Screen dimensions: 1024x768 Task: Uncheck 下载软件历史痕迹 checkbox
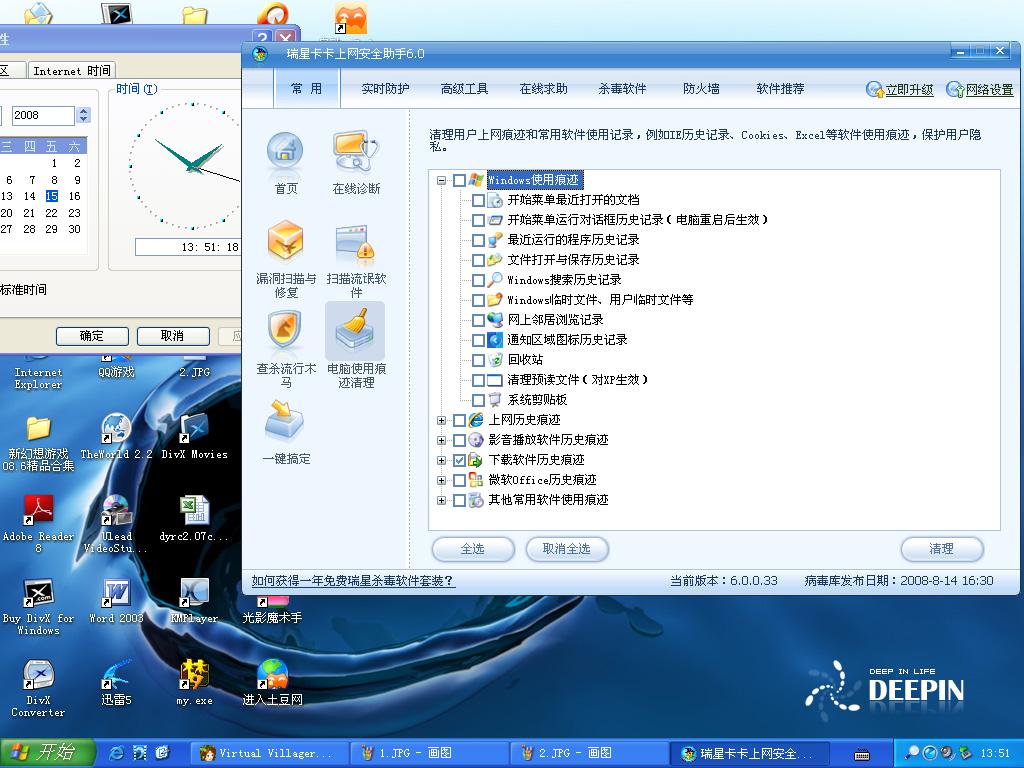(460, 460)
